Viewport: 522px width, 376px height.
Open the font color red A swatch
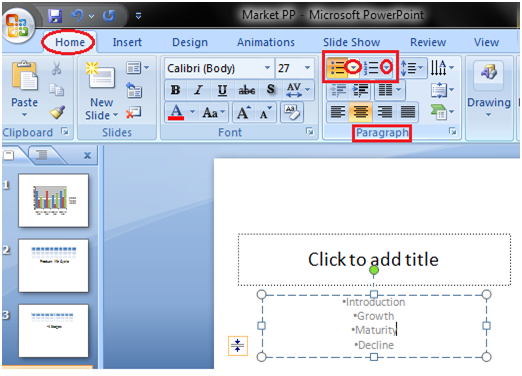176,113
